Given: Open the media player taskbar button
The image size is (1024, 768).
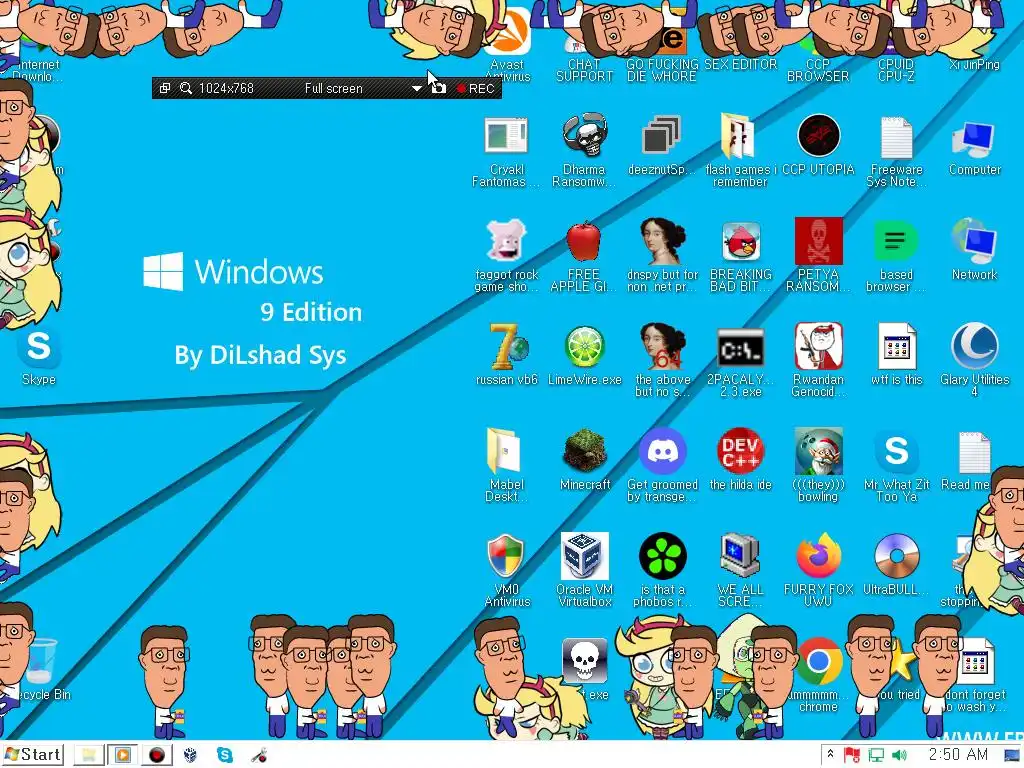Looking at the screenshot, I should 122,755.
